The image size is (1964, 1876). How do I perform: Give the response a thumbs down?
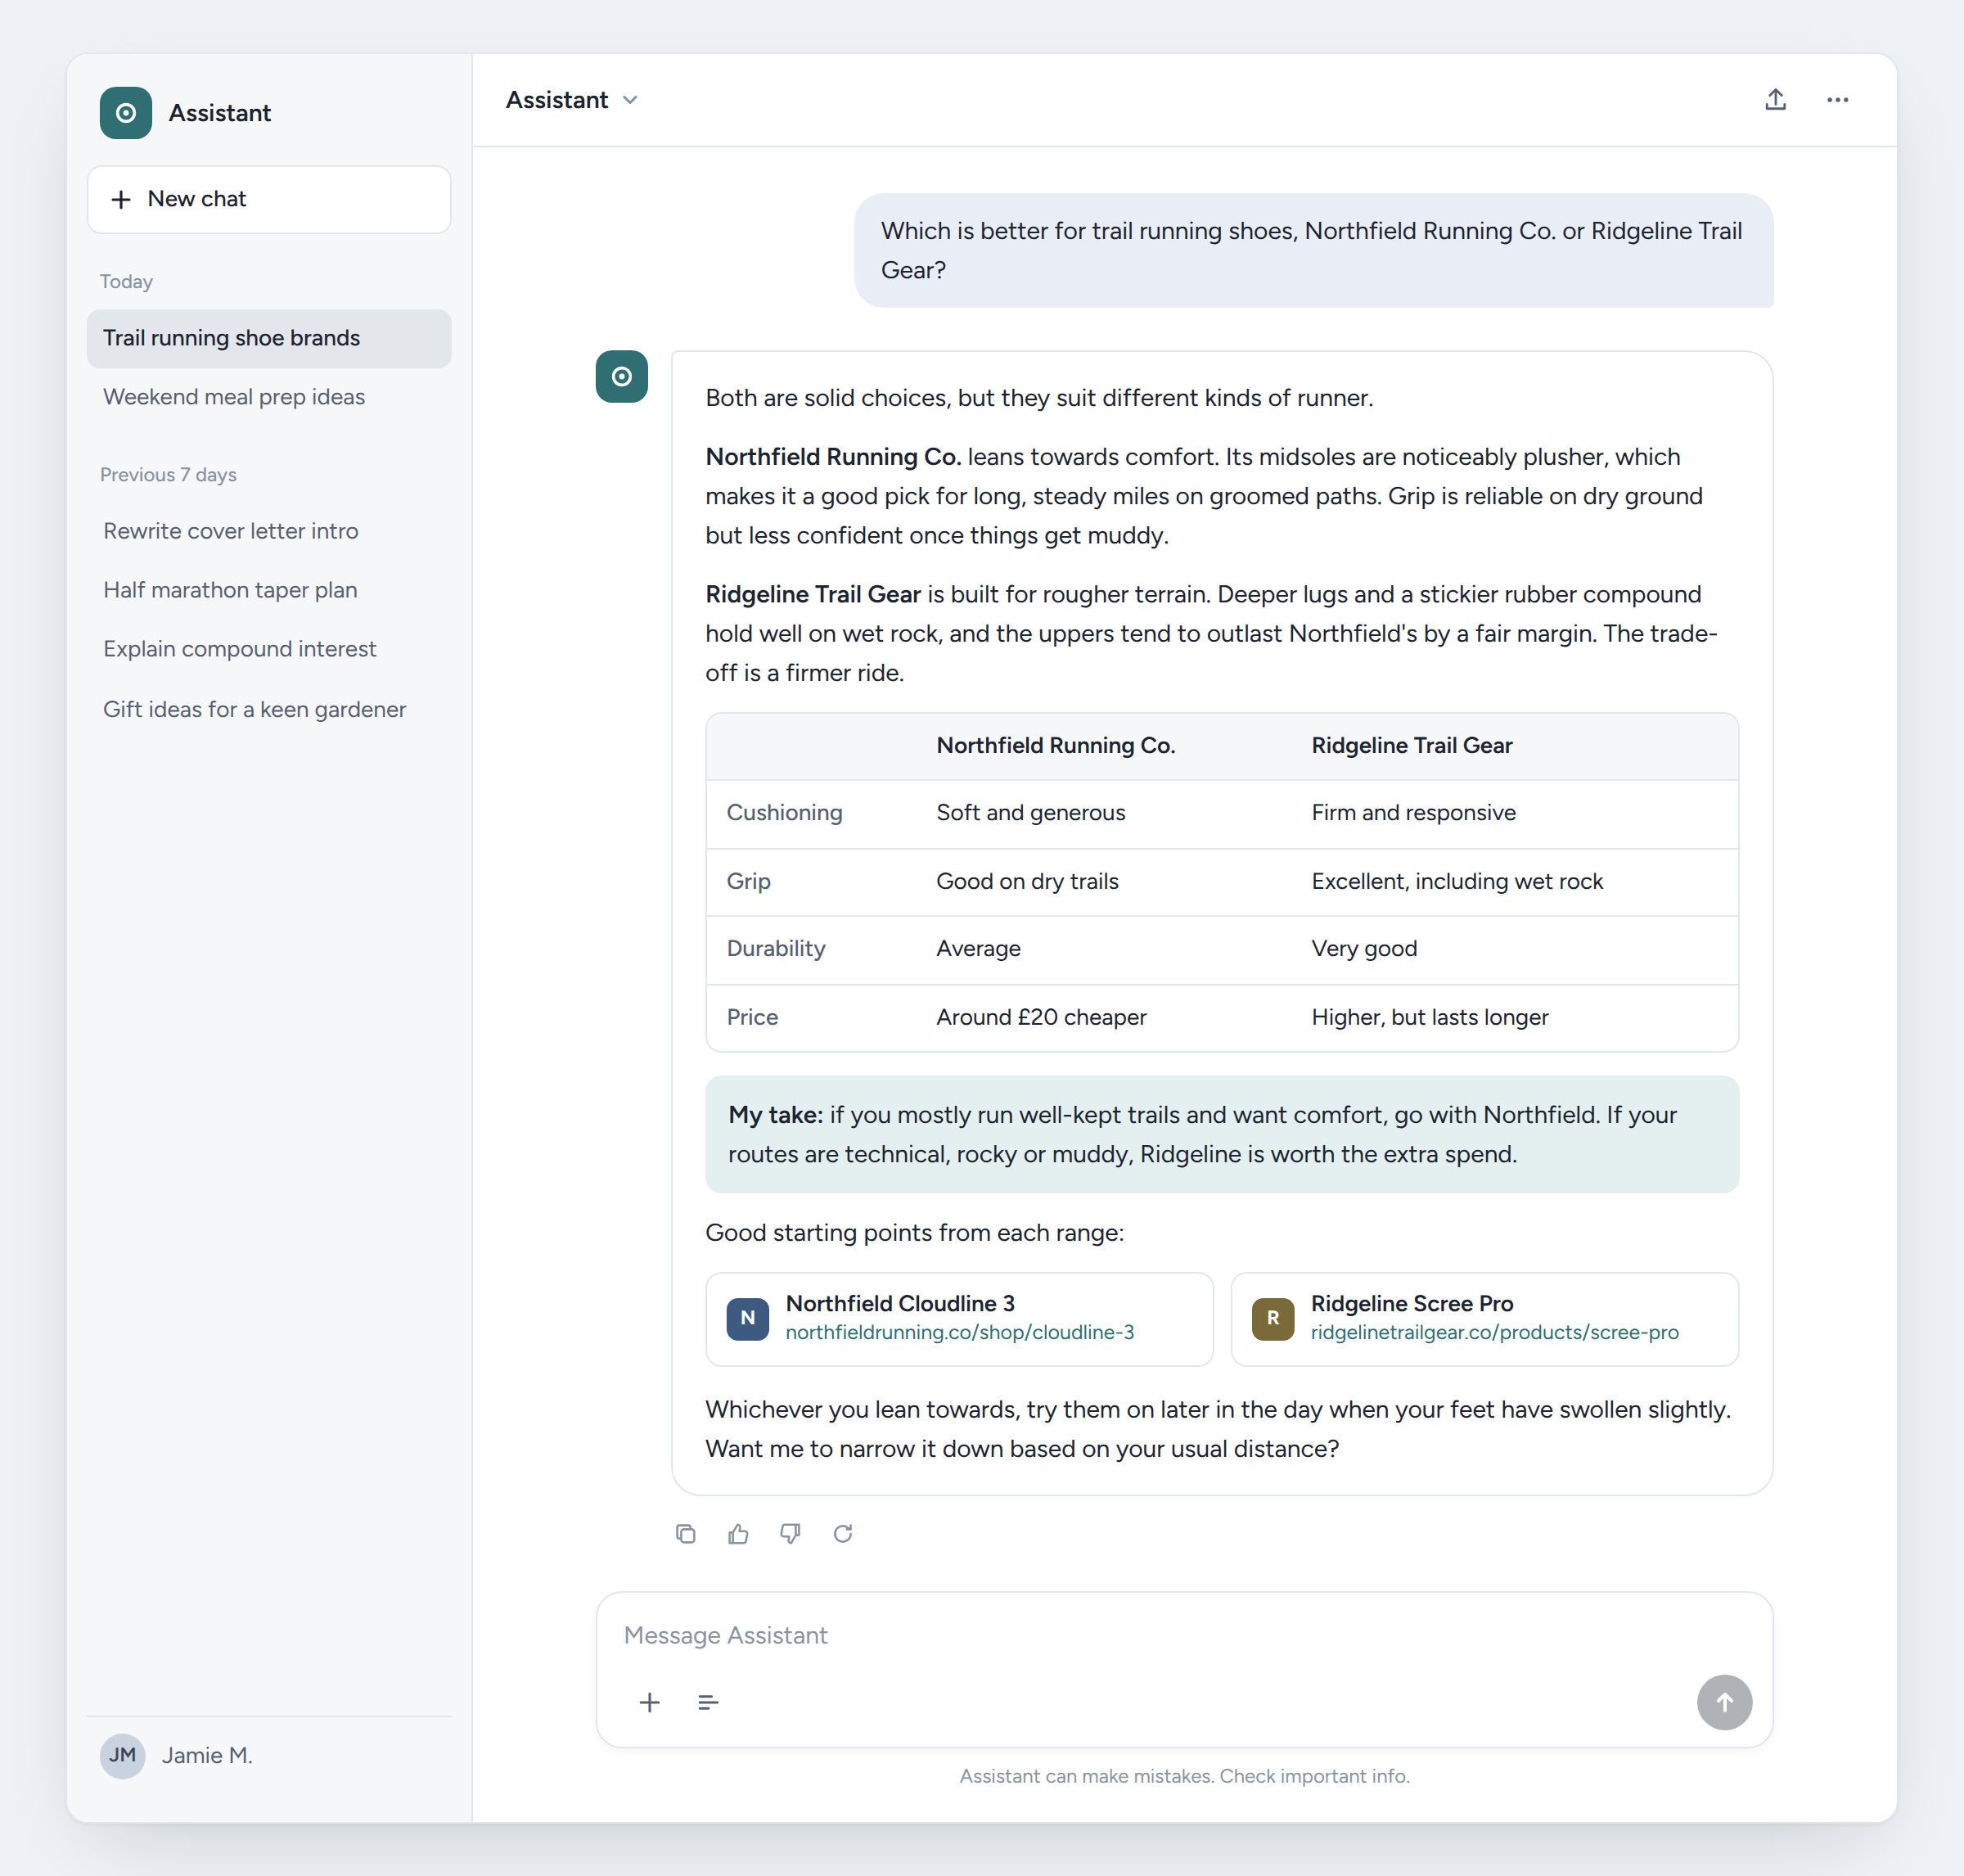[x=790, y=1533]
